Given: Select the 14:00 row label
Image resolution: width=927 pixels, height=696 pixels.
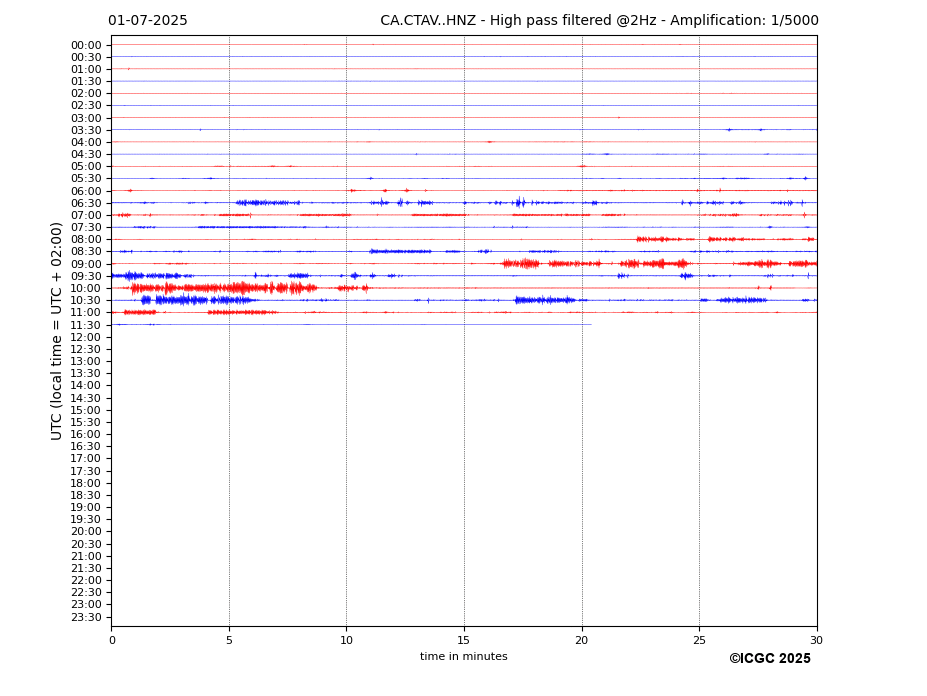Looking at the screenshot, I should click(86, 386).
